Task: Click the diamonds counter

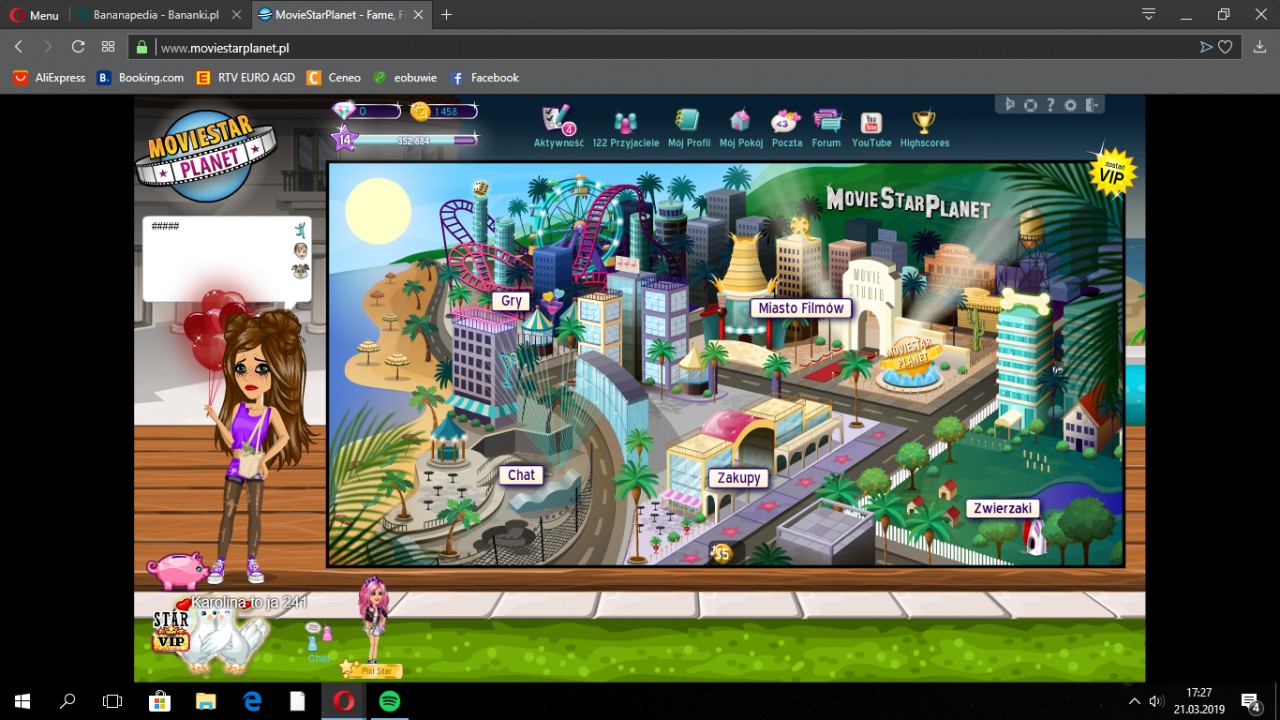Action: (366, 111)
